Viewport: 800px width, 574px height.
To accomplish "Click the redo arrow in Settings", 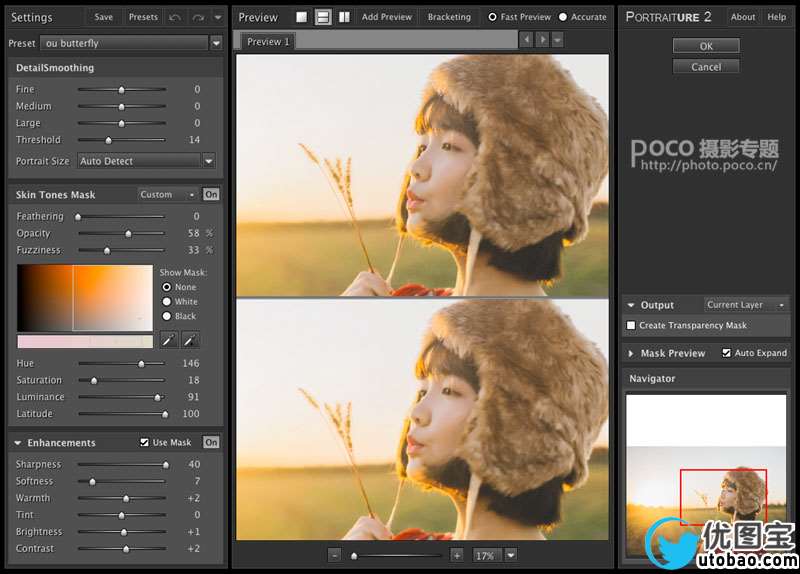I will 198,17.
